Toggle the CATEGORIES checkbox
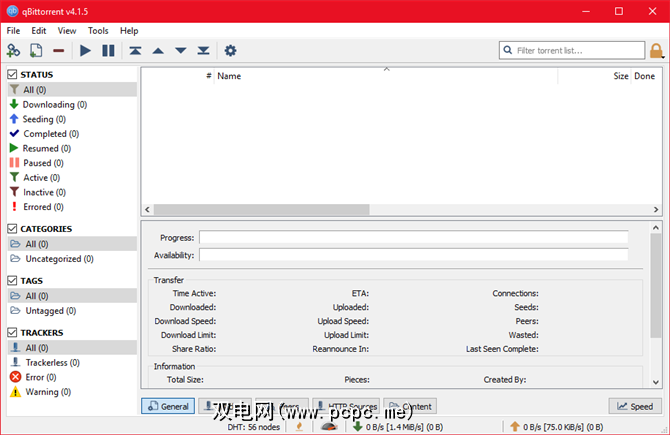The height and width of the screenshot is (435, 670). point(12,229)
